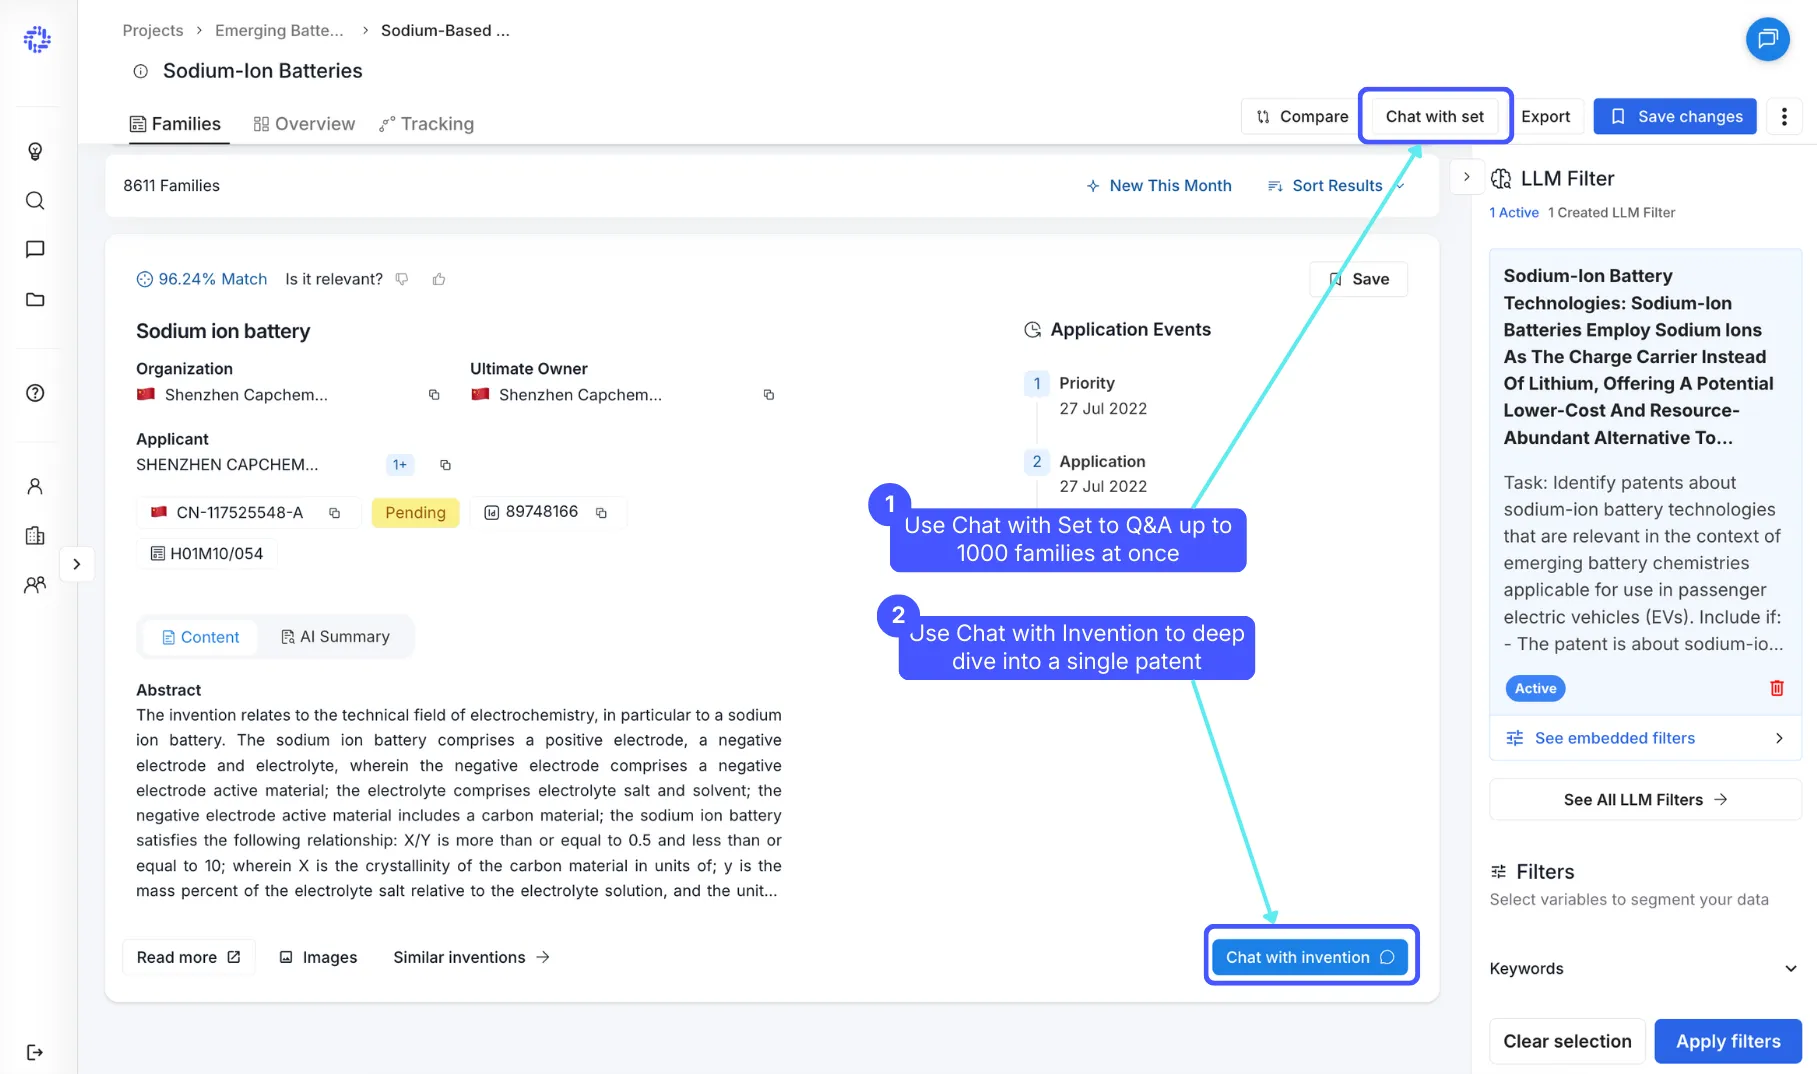Click the 1 Active filter link
This screenshot has height=1074, width=1817.
(x=1514, y=213)
